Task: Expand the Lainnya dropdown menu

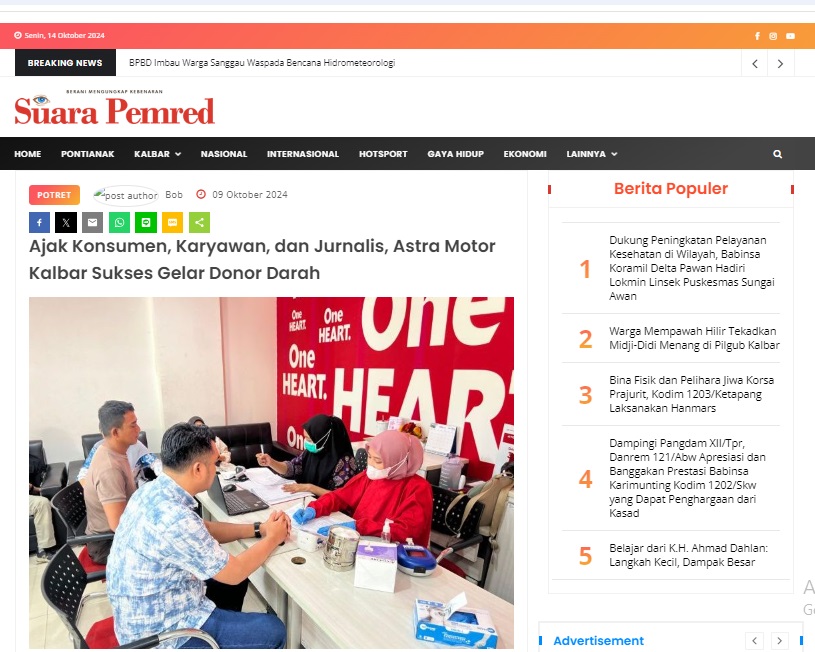Action: [591, 154]
